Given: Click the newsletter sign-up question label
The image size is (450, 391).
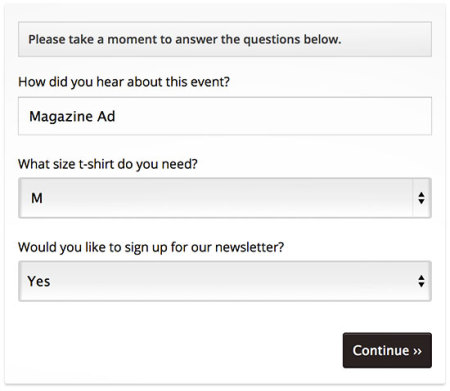Looking at the screenshot, I should [x=151, y=247].
